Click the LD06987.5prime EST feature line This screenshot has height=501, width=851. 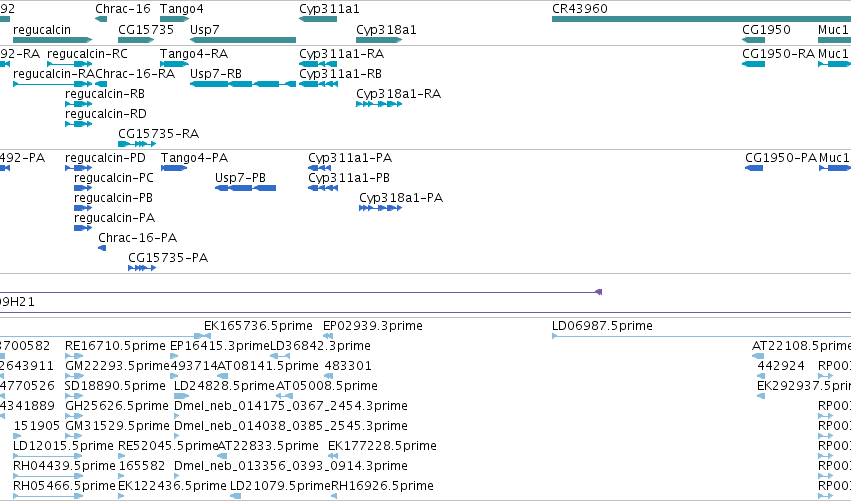click(701, 336)
